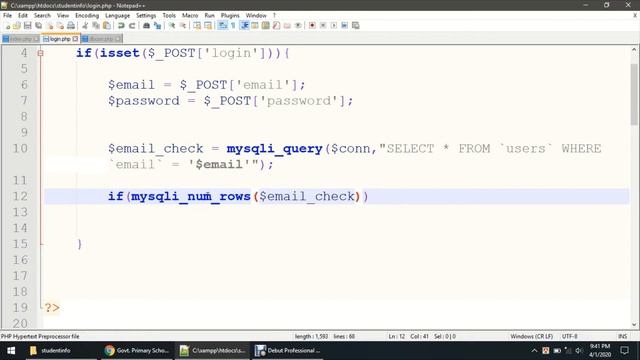Image resolution: width=640 pixels, height=360 pixels.
Task: Click 'Windows (CR LF)' in status bar
Action: pyautogui.click(x=531, y=336)
